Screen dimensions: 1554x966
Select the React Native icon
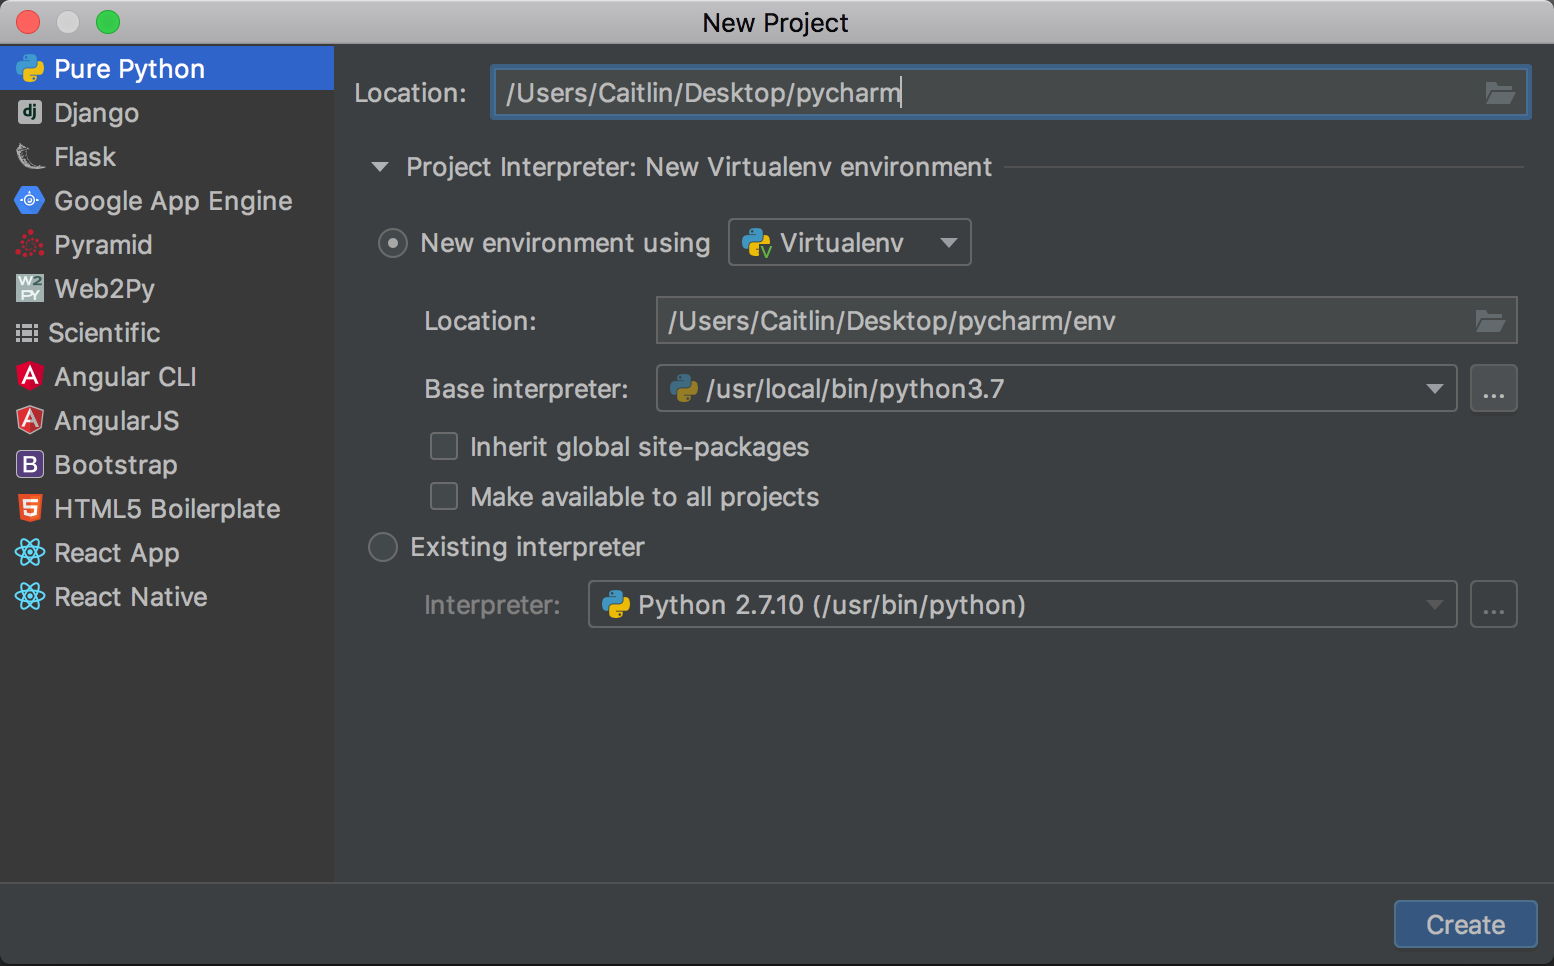[29, 596]
